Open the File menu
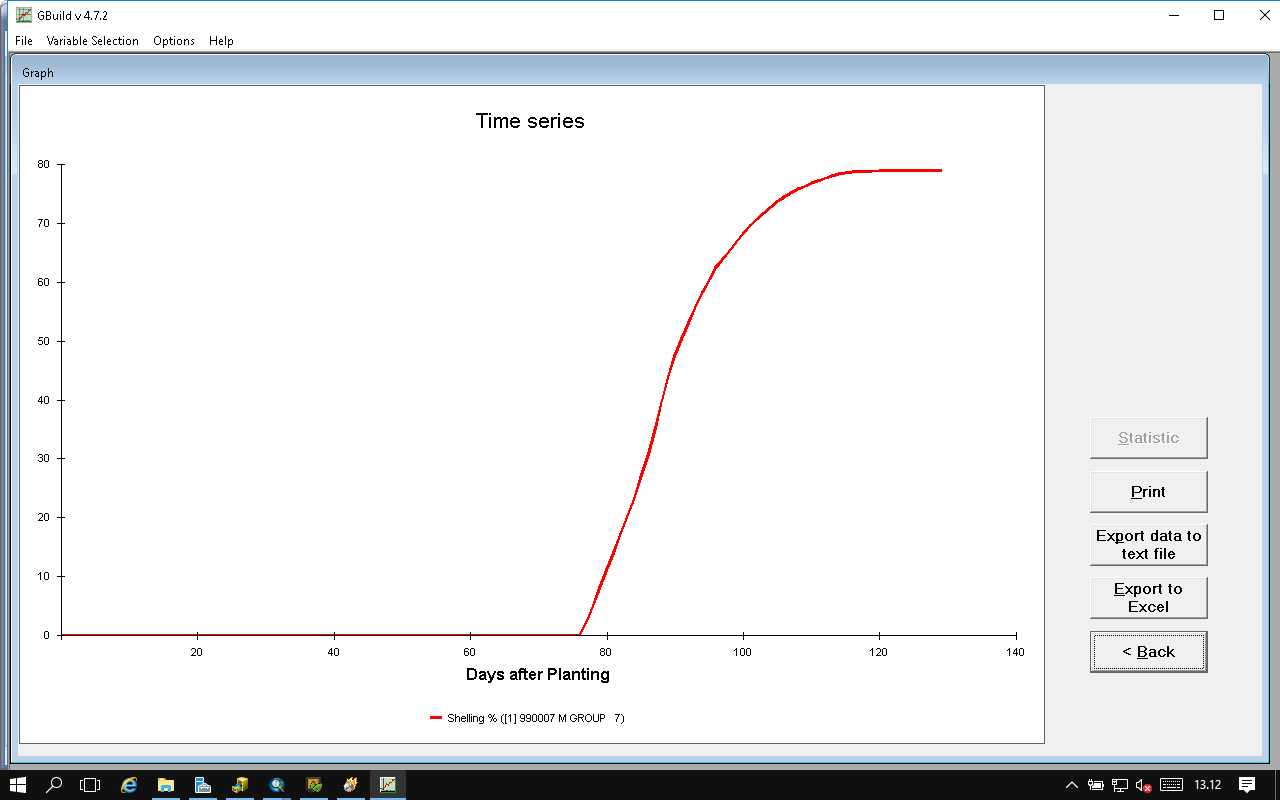The height and width of the screenshot is (800, 1280). click(24, 41)
